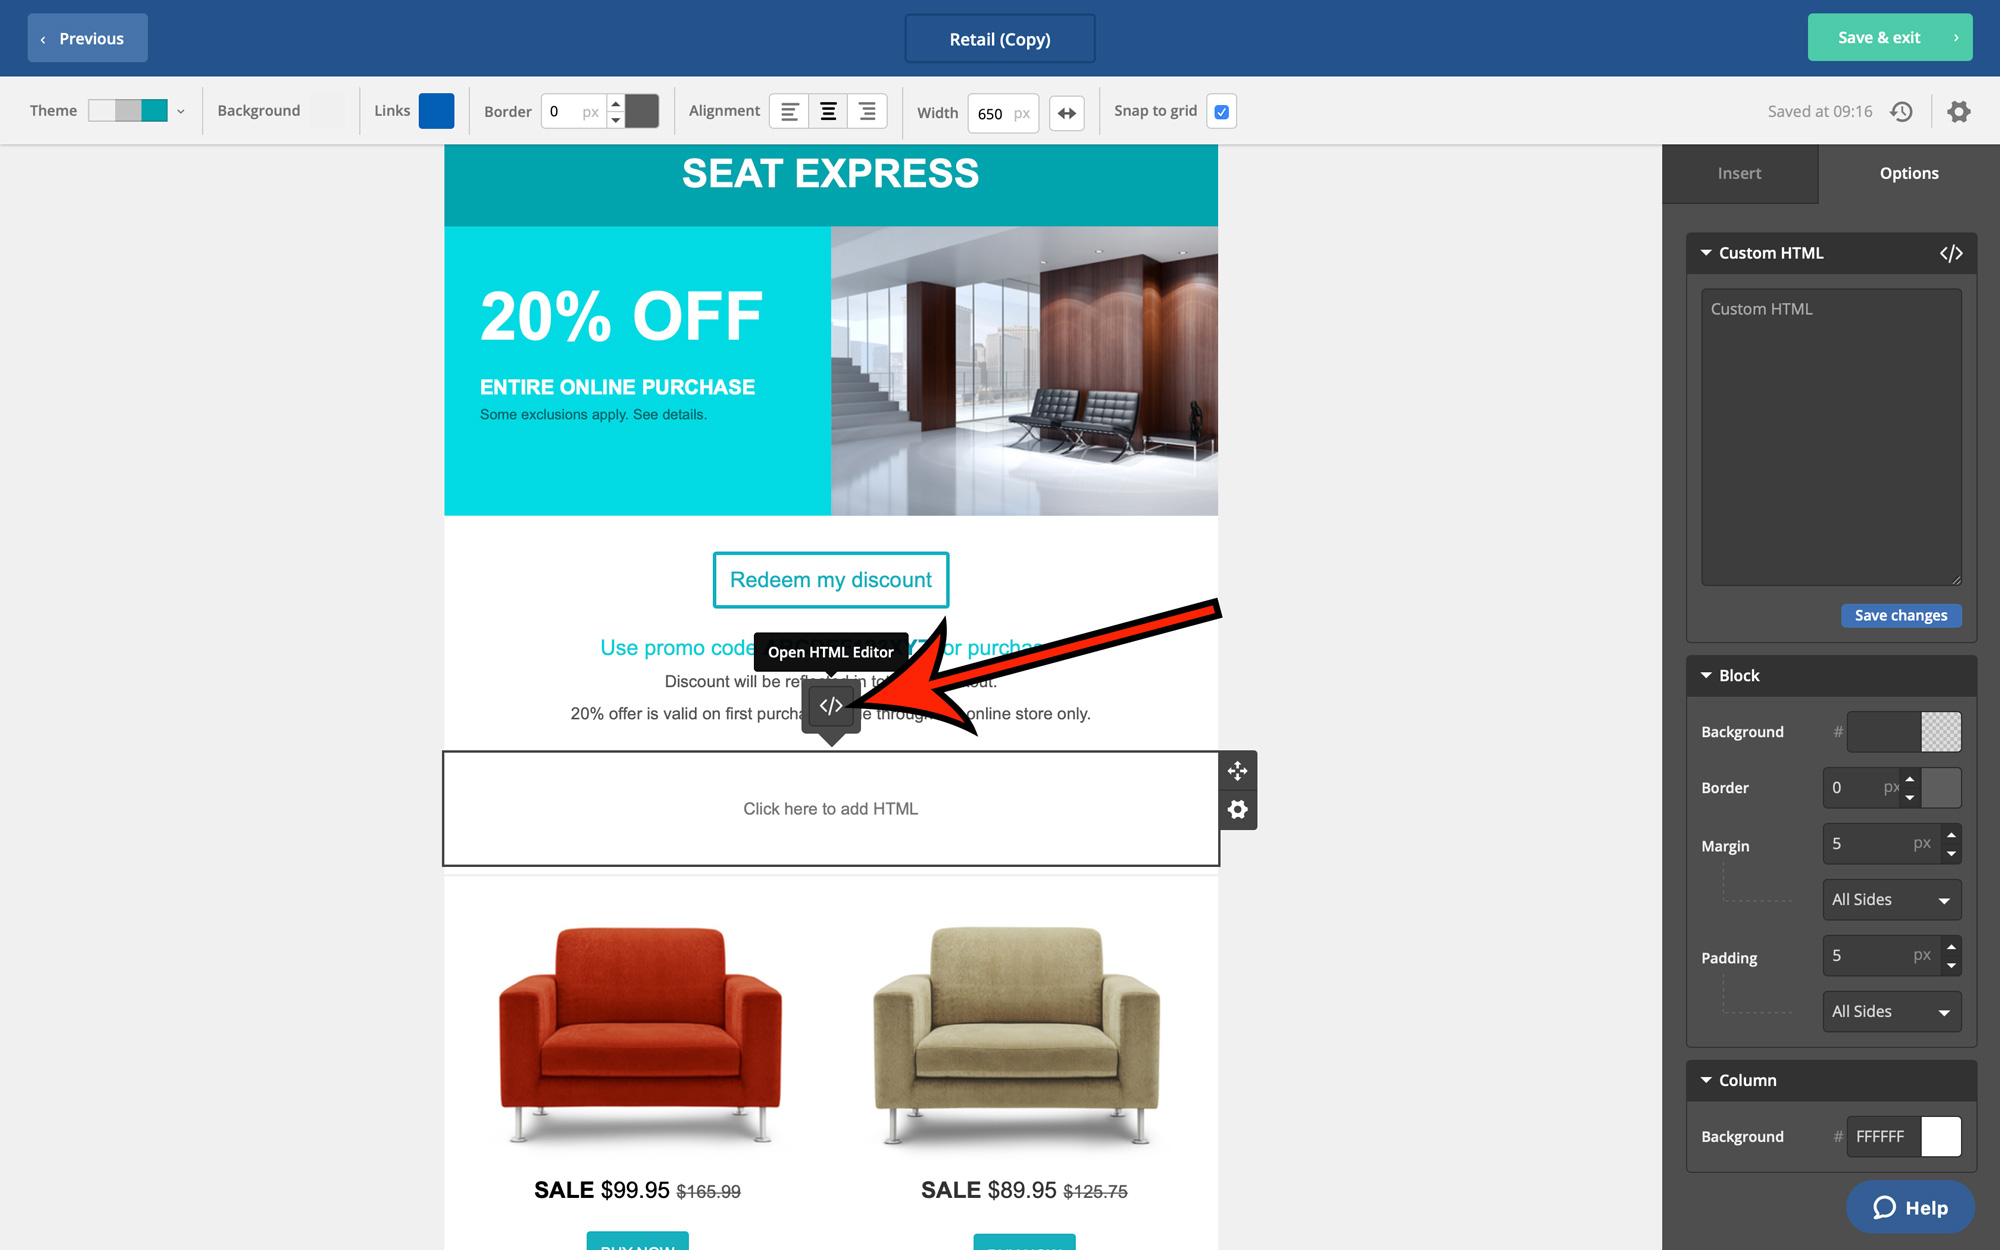Viewport: 2000px width, 1250px height.
Task: Open Margin All Sides dropdown
Action: (1890, 900)
